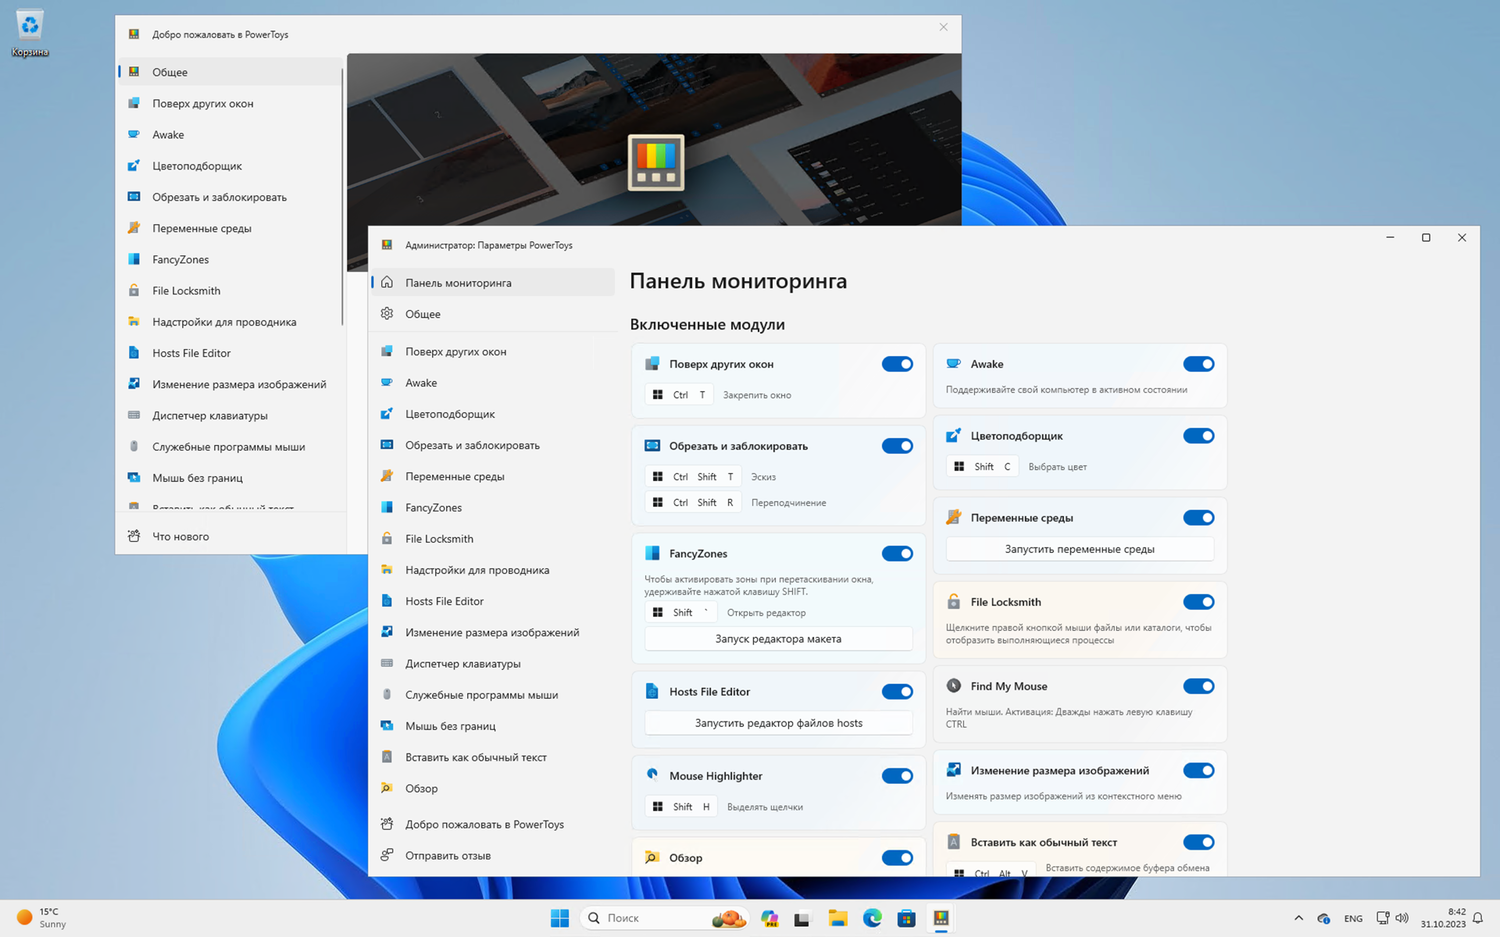Image resolution: width=1500 pixels, height=937 pixels.
Task: Click Цветоподборщик icon in the Welcome window sidebar
Action: [x=134, y=165]
